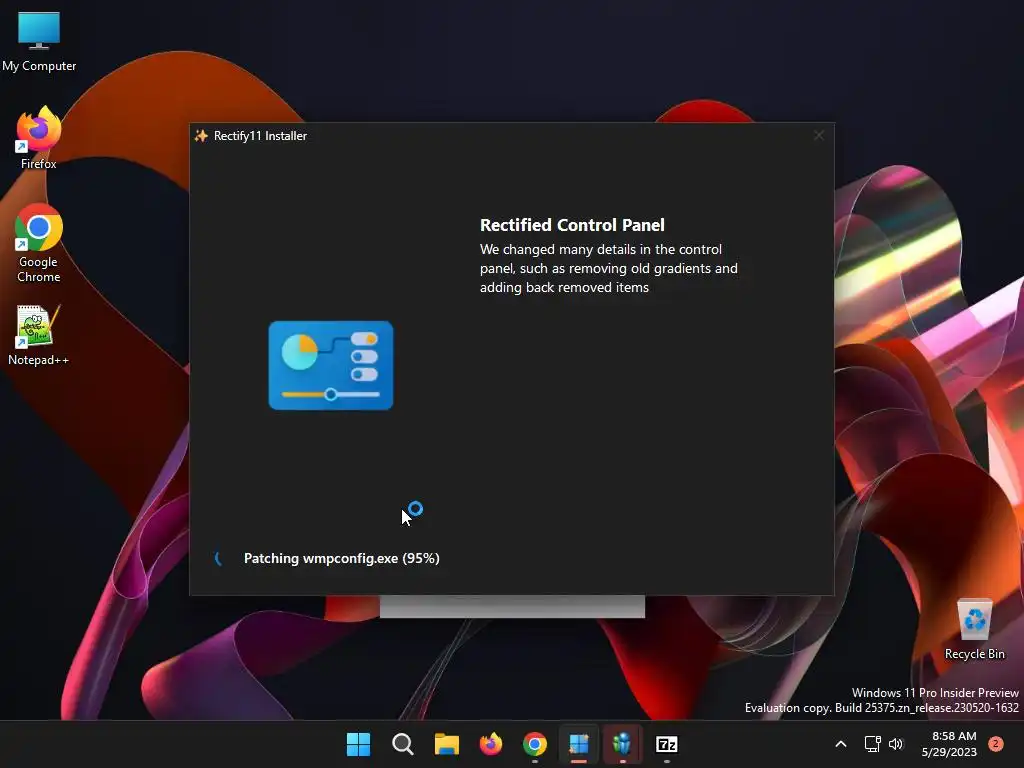Select the Recycle Bin icon
The height and width of the screenshot is (768, 1024).
974,629
